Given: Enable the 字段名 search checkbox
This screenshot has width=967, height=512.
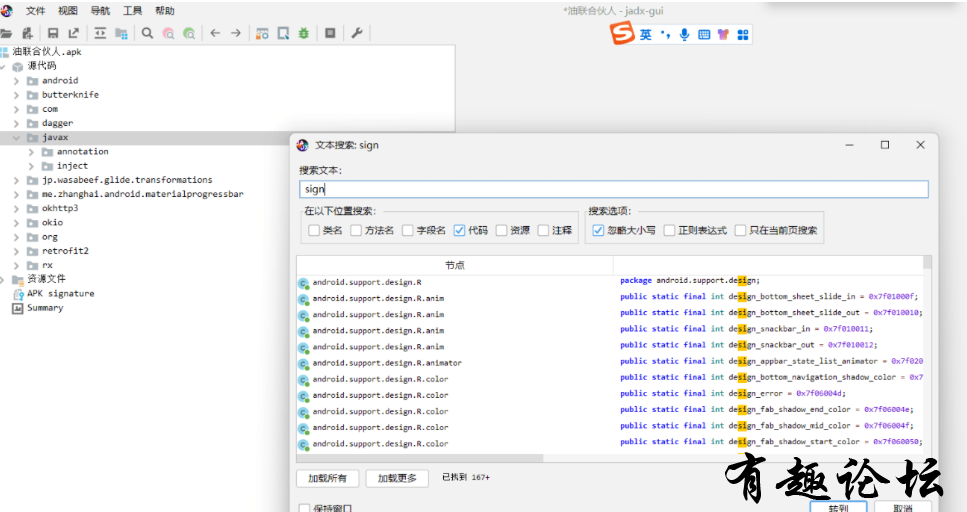Looking at the screenshot, I should tap(408, 230).
